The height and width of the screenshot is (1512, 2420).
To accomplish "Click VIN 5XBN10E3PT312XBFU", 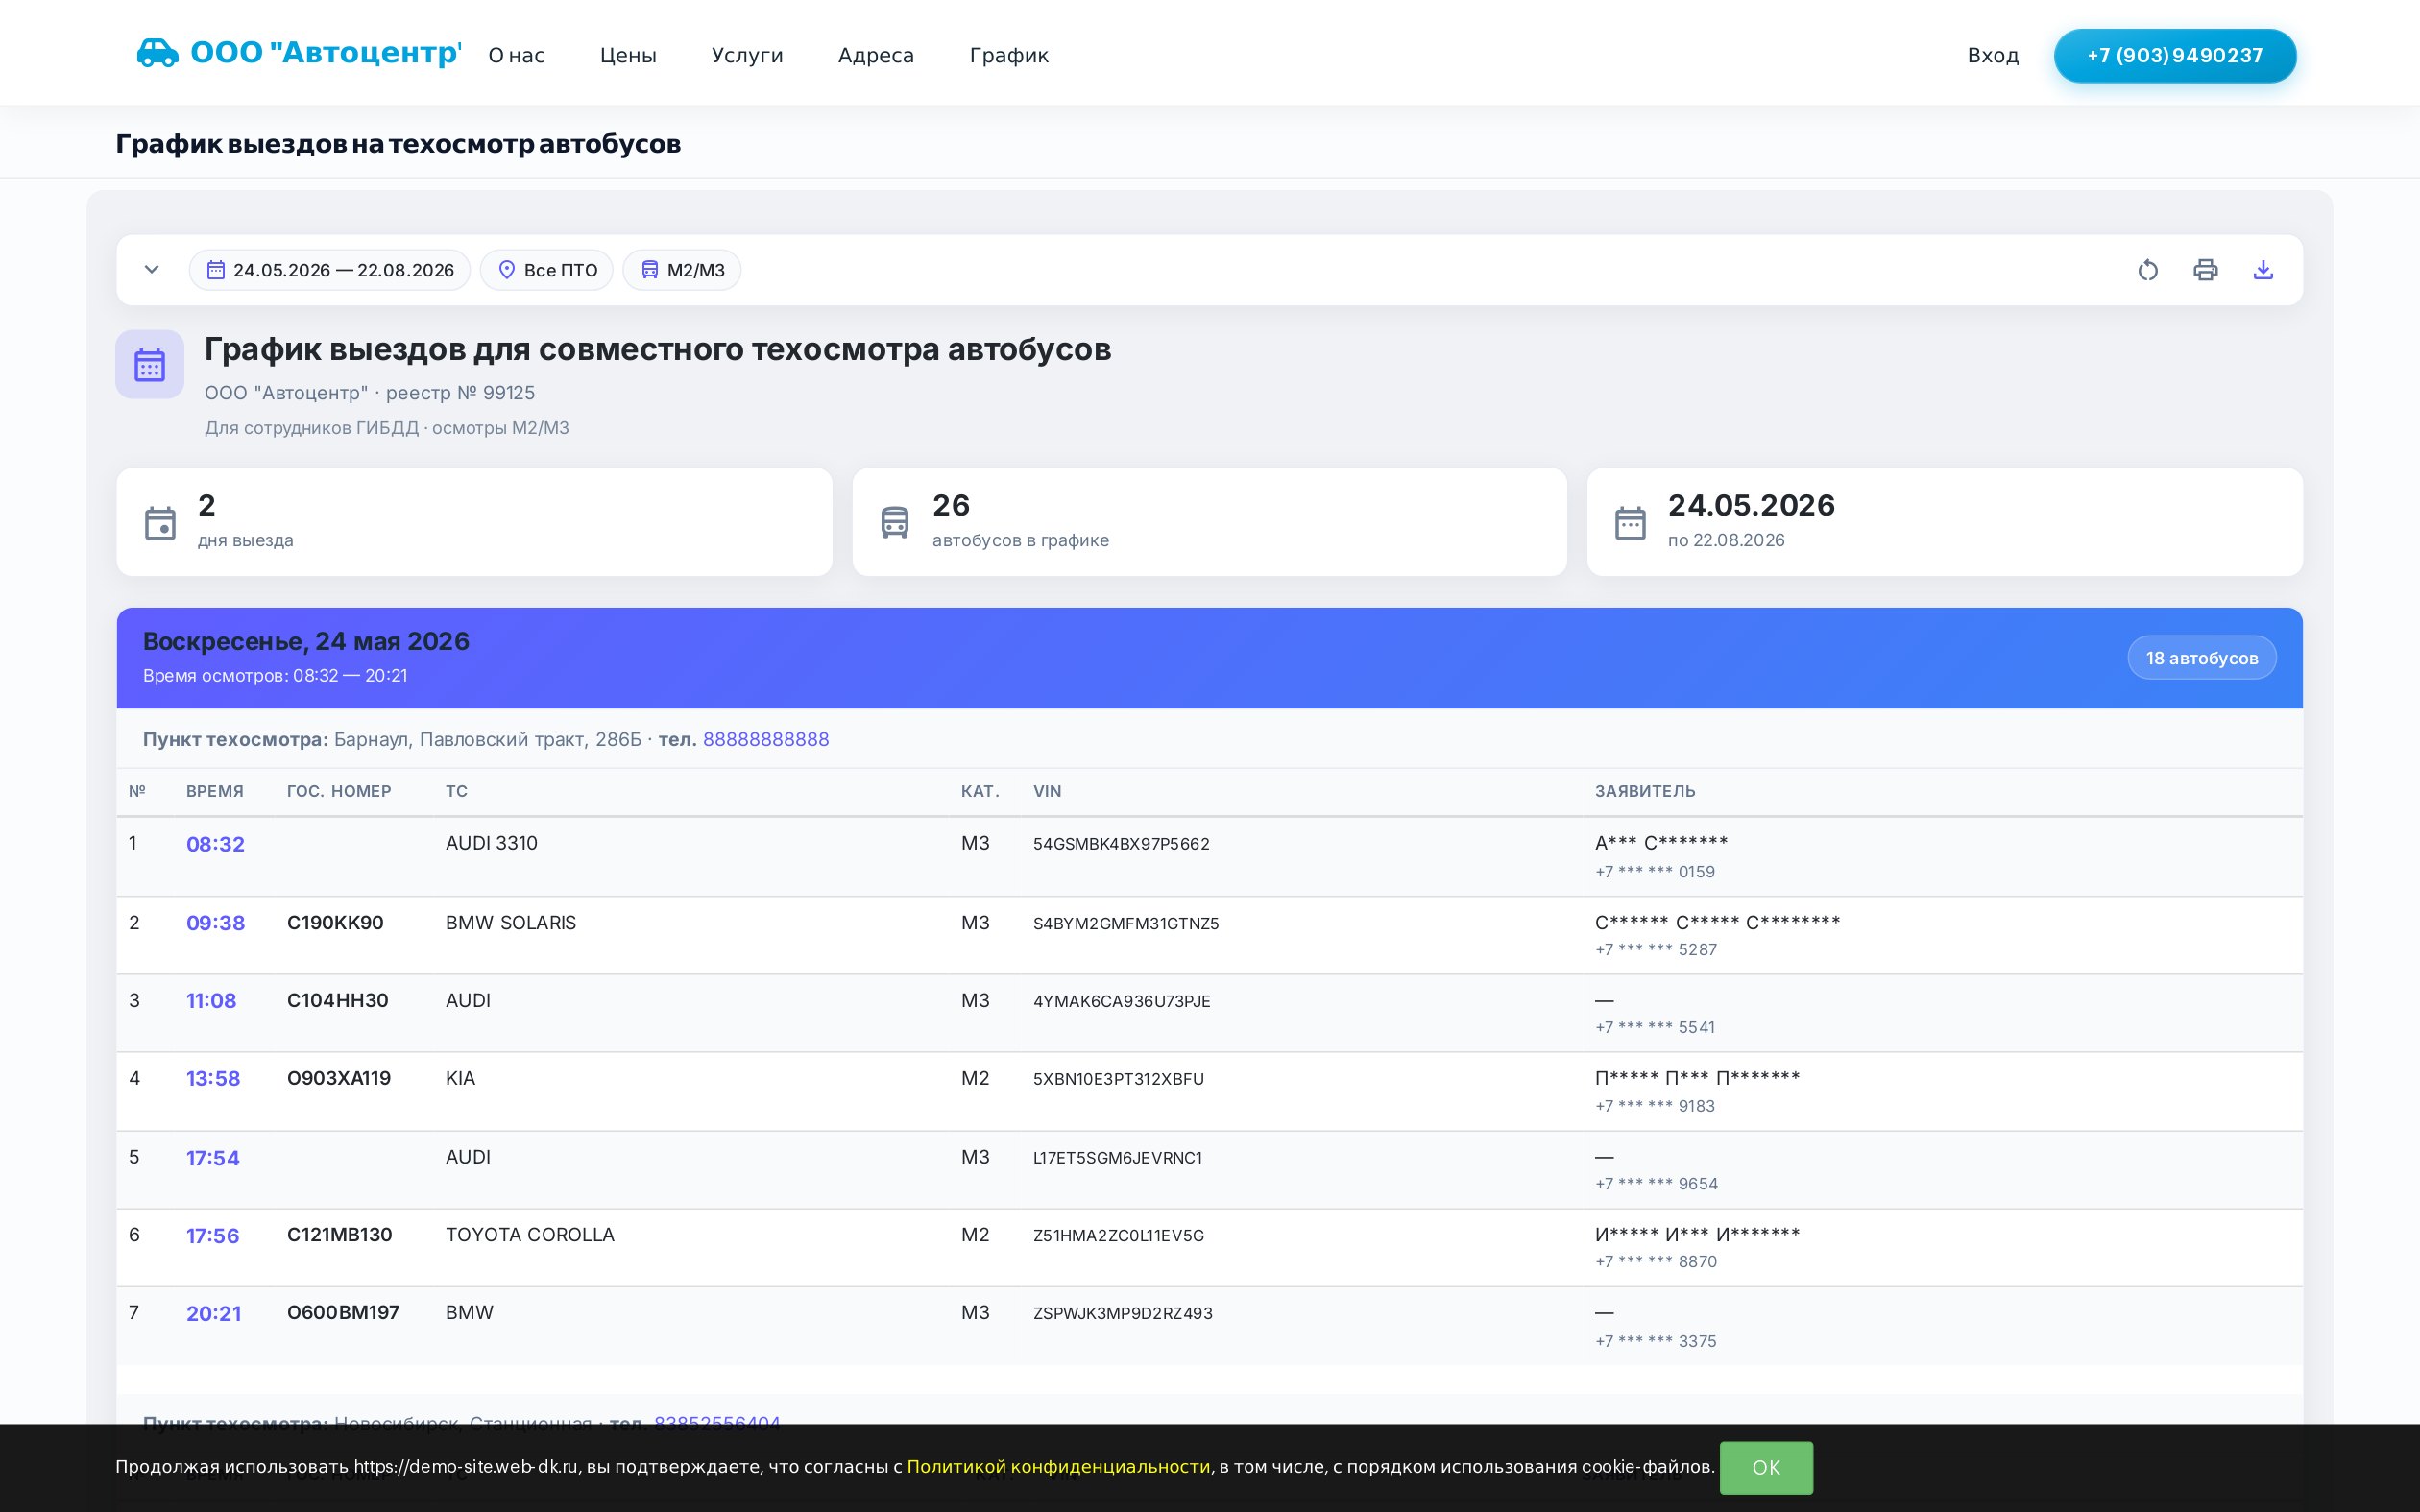I will tap(1118, 1079).
